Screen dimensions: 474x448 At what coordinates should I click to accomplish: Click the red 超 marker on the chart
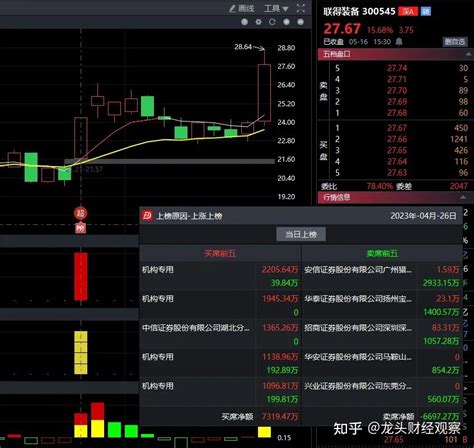coord(80,213)
